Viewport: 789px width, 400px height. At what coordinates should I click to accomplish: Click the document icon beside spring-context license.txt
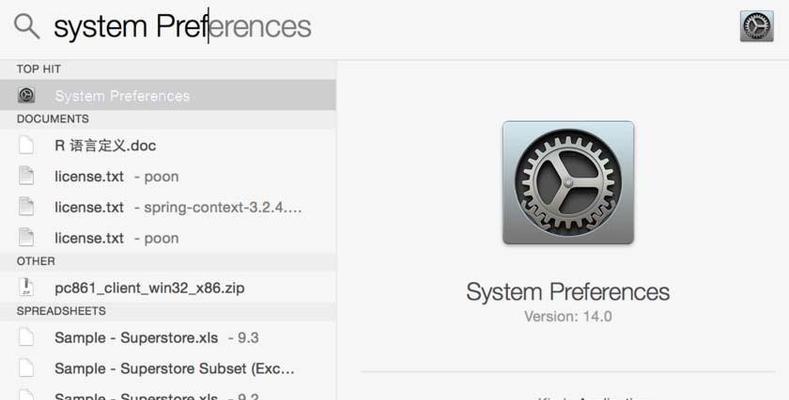26,207
